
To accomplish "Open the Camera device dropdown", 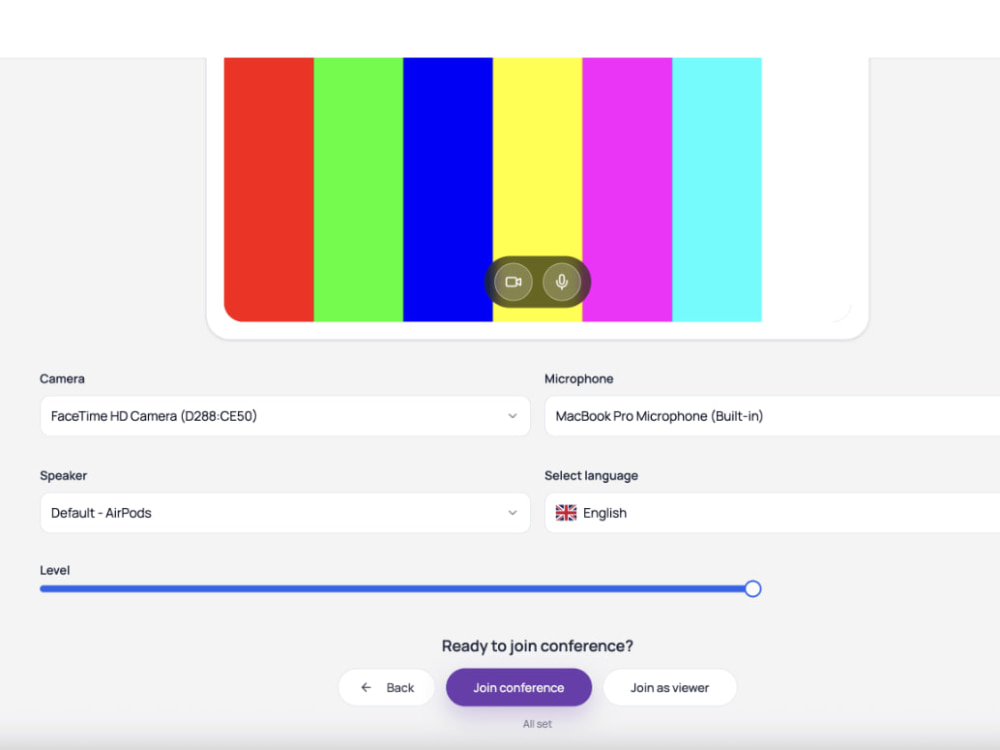I will coord(285,416).
